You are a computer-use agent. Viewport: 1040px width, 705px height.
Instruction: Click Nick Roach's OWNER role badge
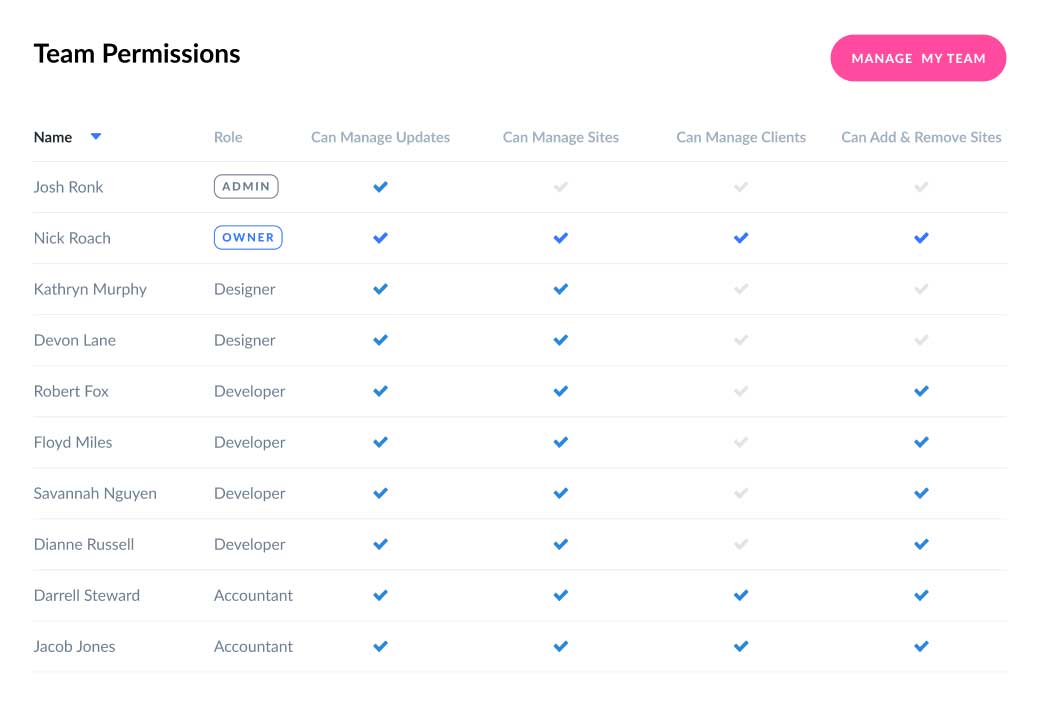(x=247, y=237)
